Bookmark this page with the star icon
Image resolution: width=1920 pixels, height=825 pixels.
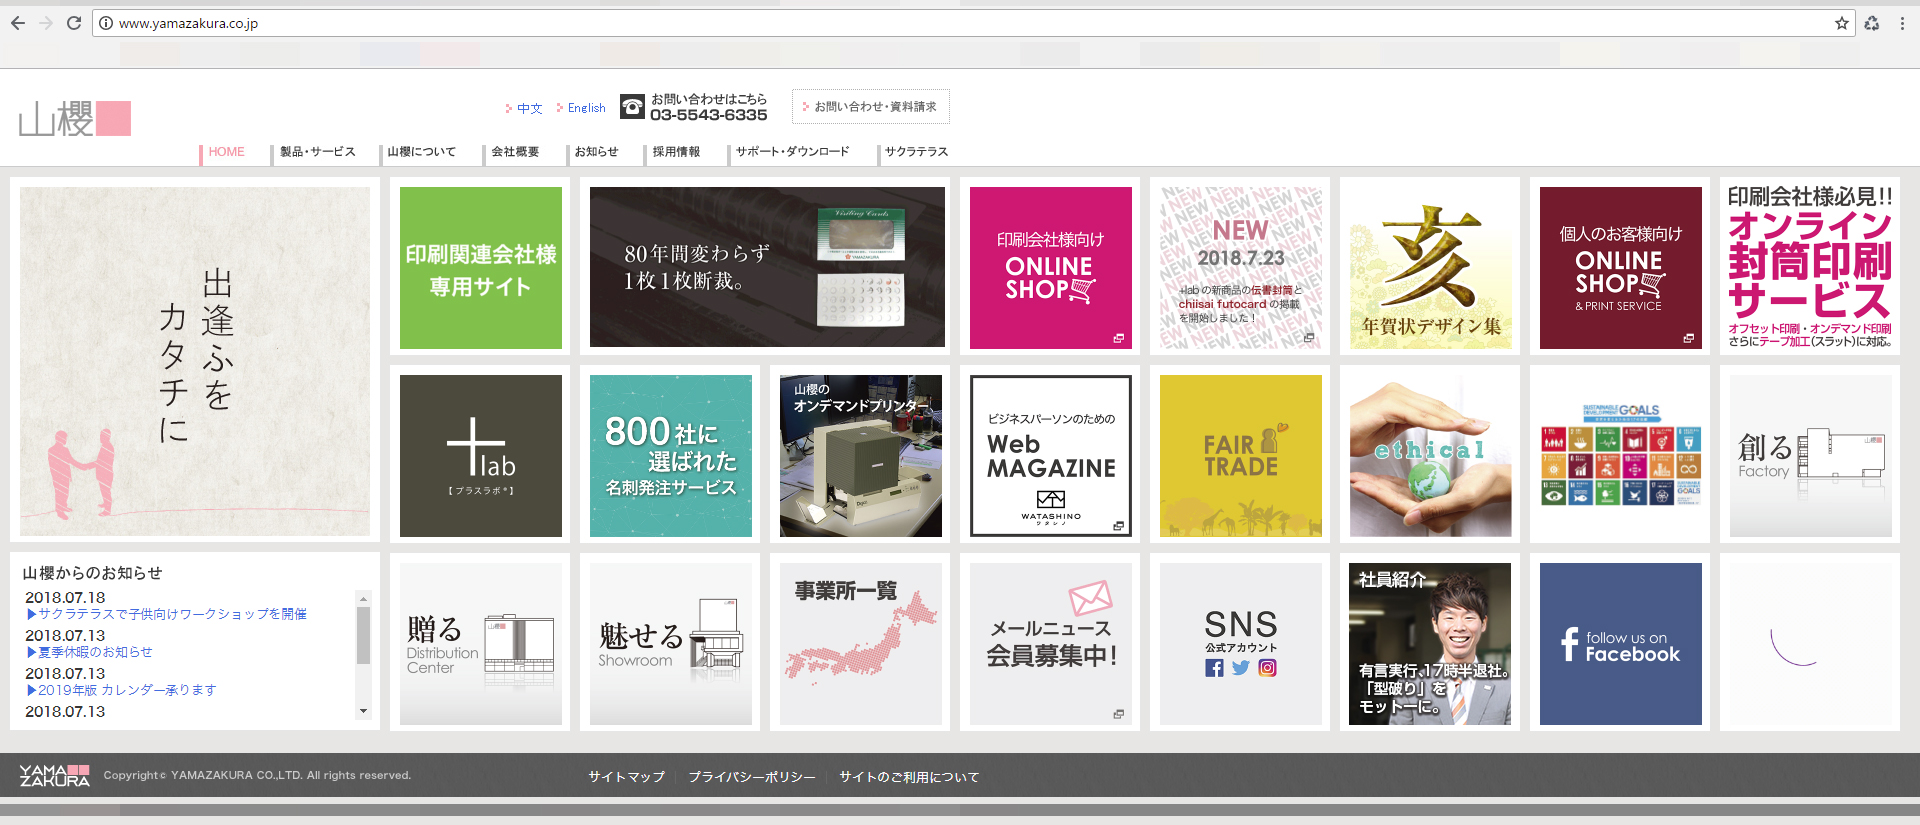pos(1841,23)
